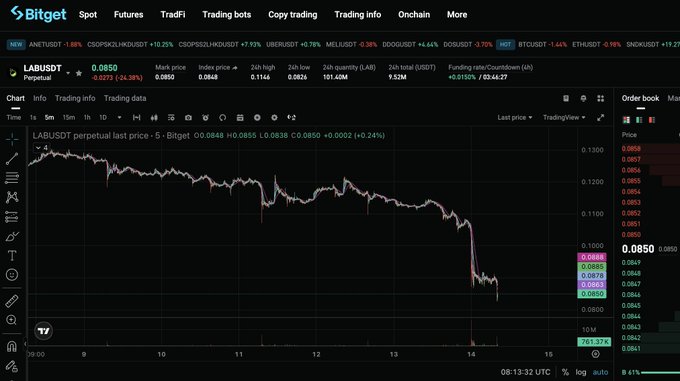
Task: Expand the LABUSDT pair selector dropdown
Action: coord(68,73)
